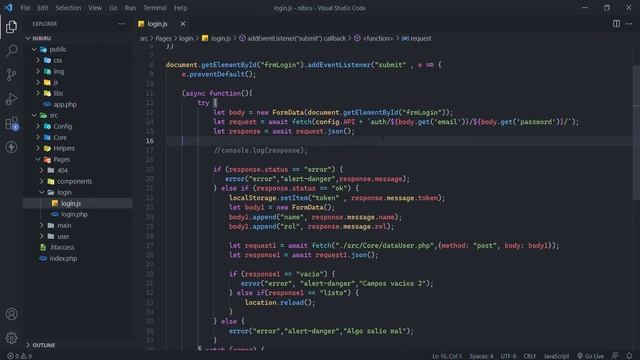The image size is (640, 360).
Task: Open Explorer views and more actions ellipsis
Action: pyautogui.click(x=121, y=24)
